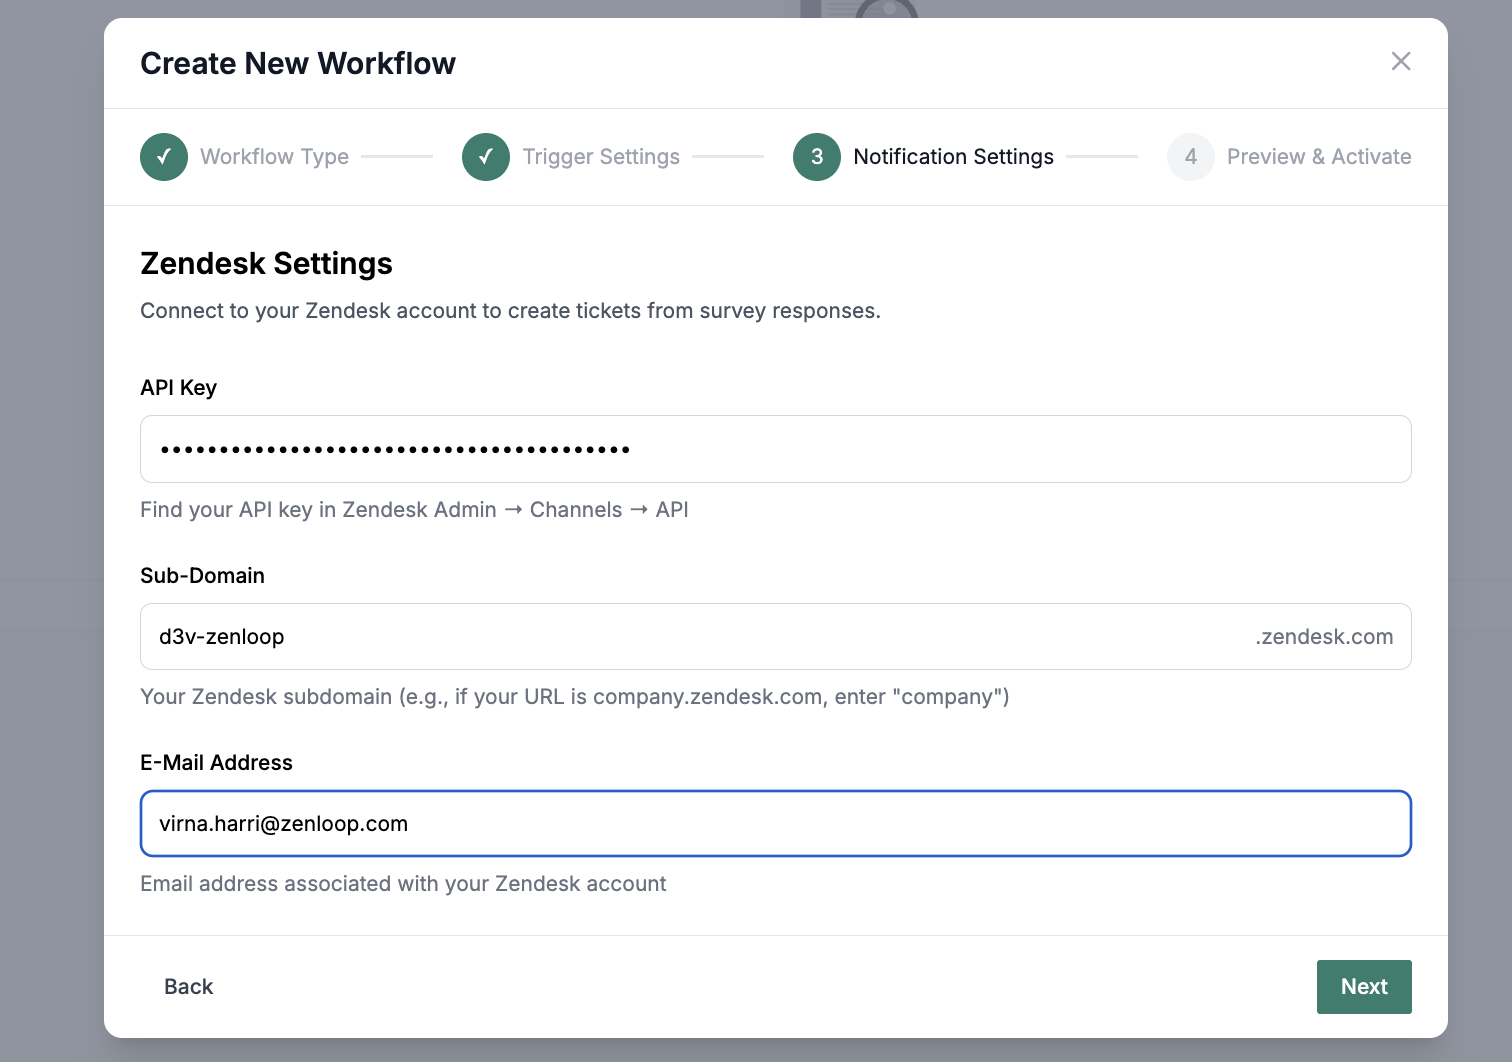
Task: Click the Sub-Domain field containing d3v-zenloop
Action: point(690,637)
